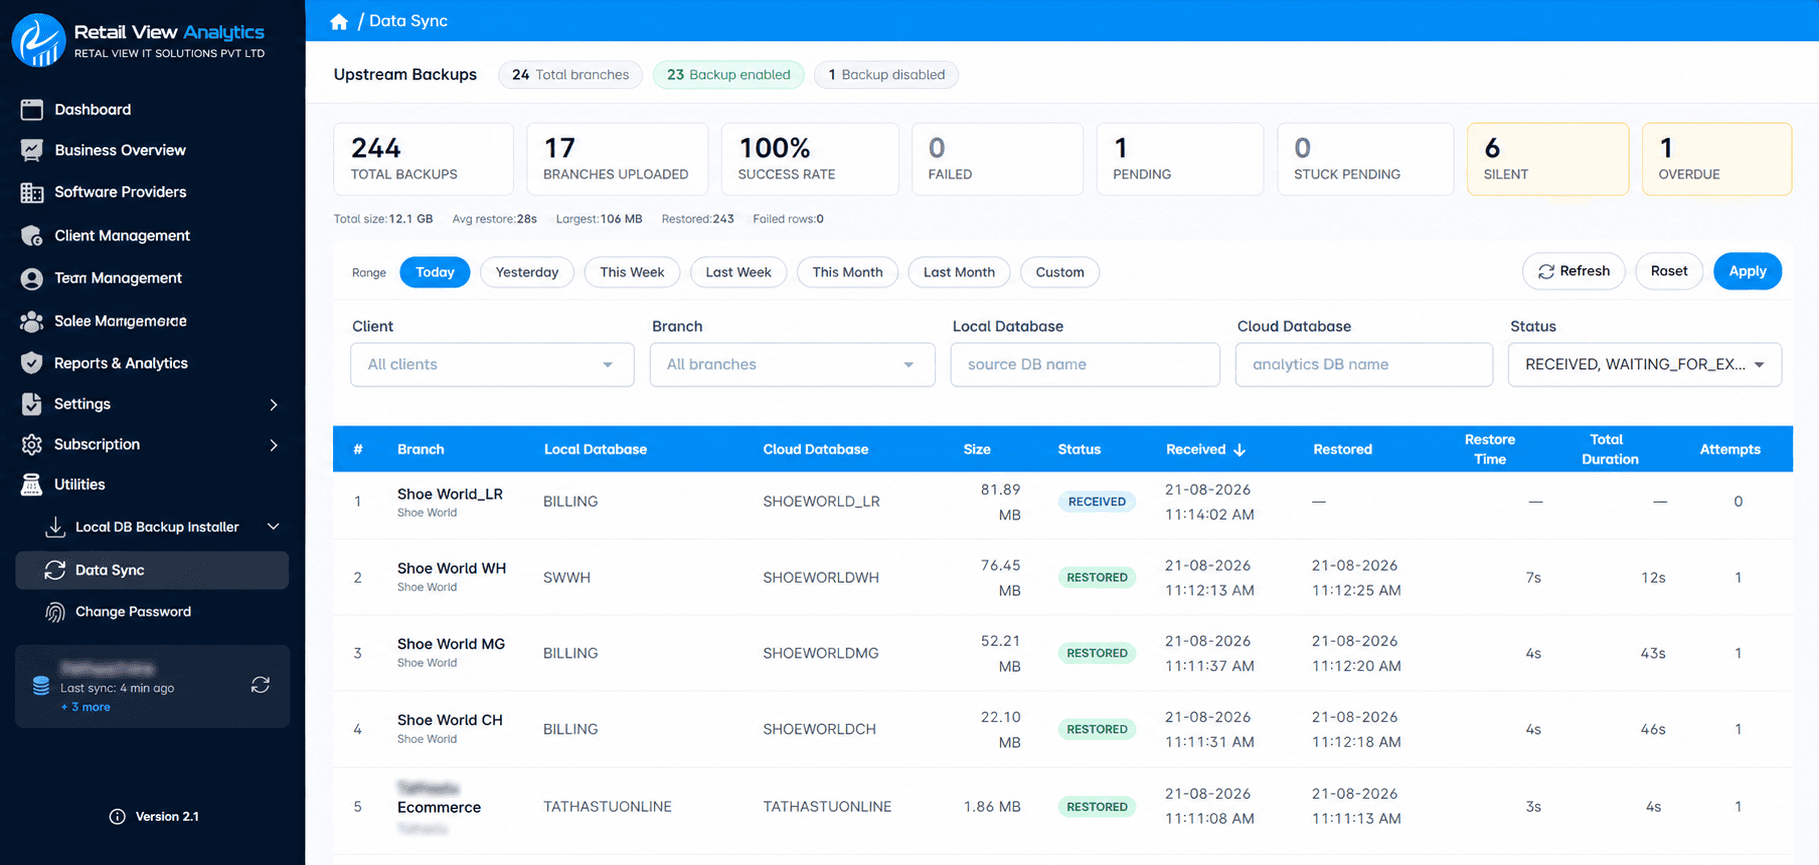This screenshot has width=1819, height=865.
Task: Click the Reports & Analytics shield icon
Action: (32, 363)
